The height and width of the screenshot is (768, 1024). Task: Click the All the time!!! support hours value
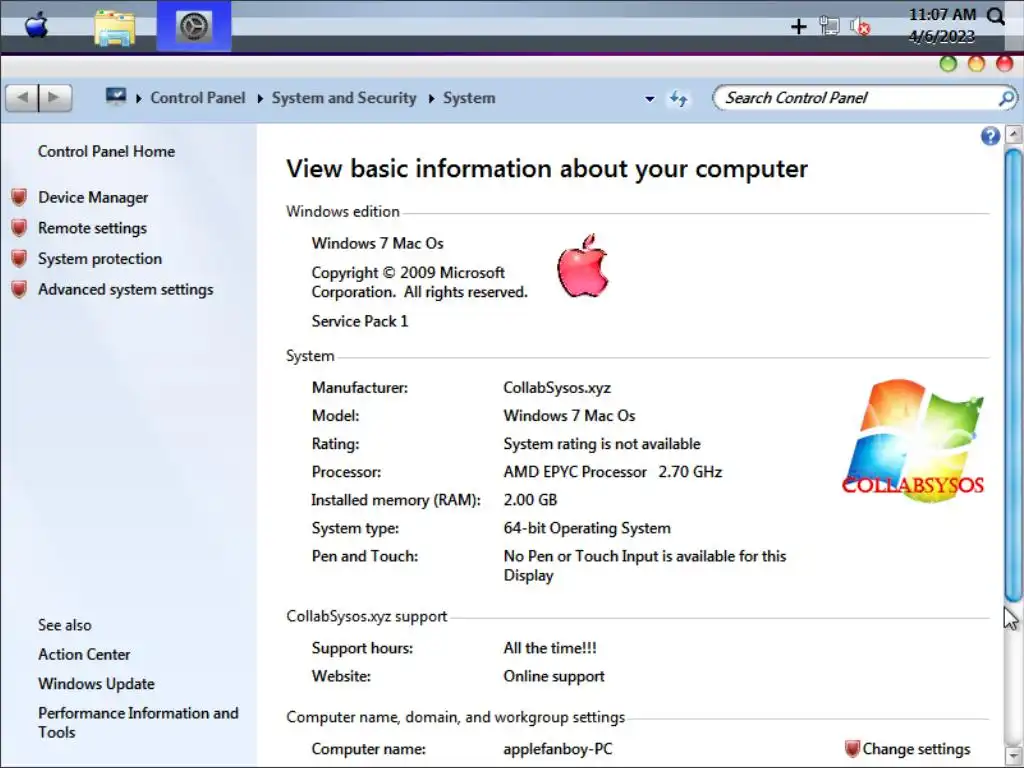tap(550, 648)
